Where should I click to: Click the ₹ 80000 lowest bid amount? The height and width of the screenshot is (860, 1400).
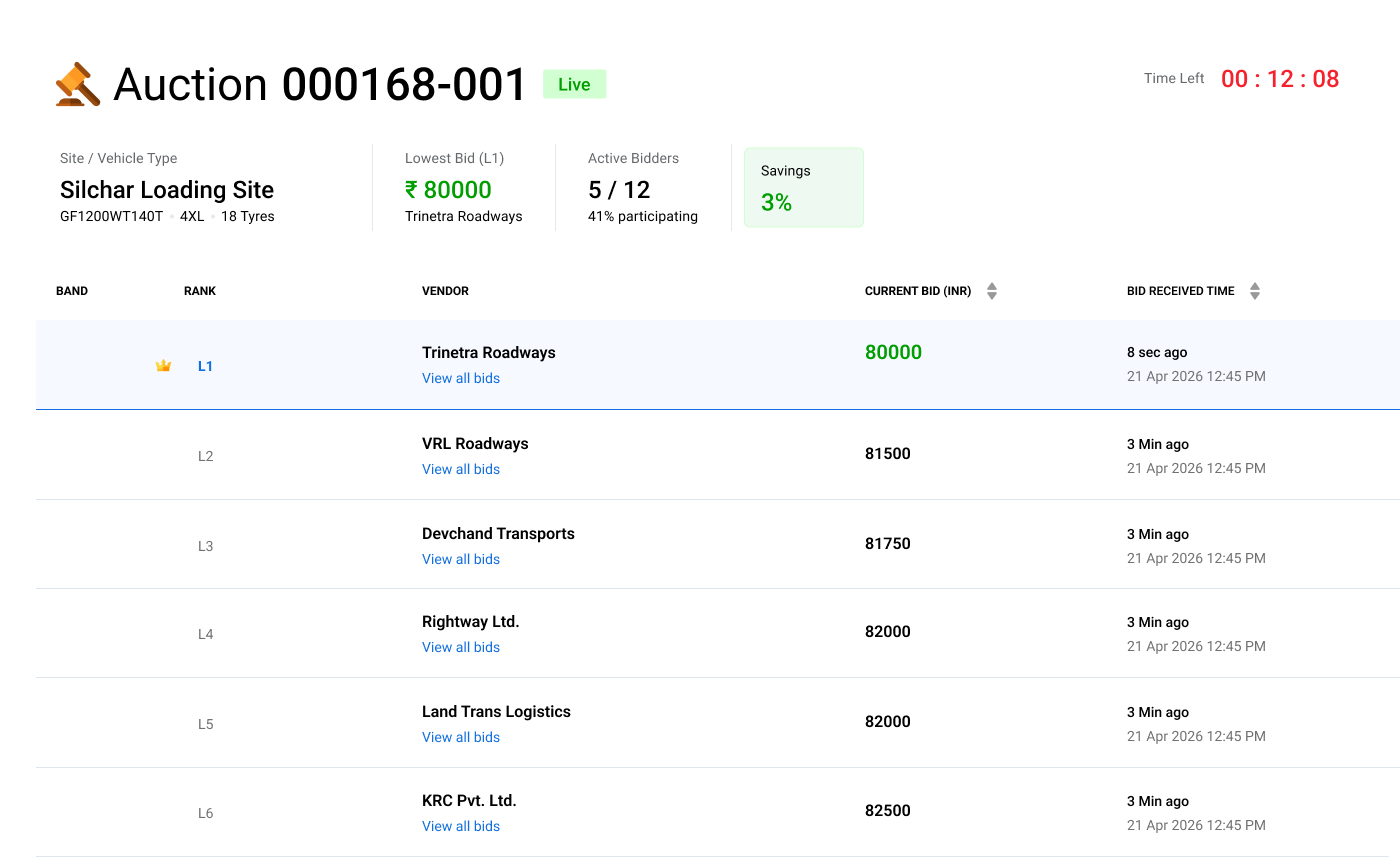448,190
